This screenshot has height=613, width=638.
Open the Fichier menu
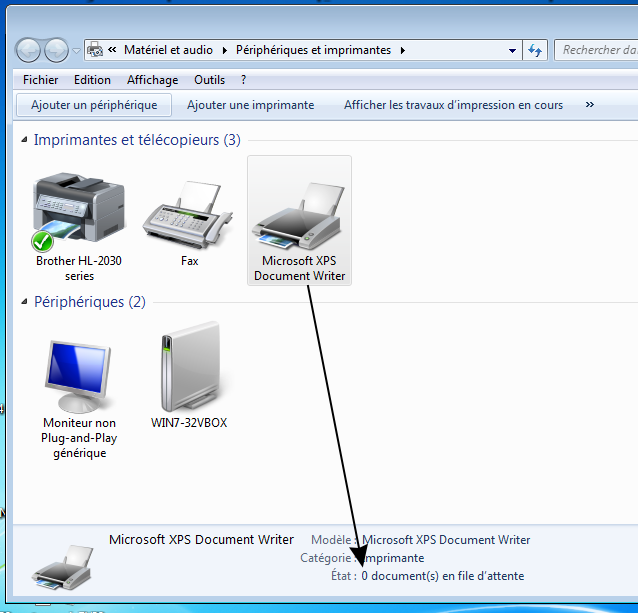tap(40, 80)
